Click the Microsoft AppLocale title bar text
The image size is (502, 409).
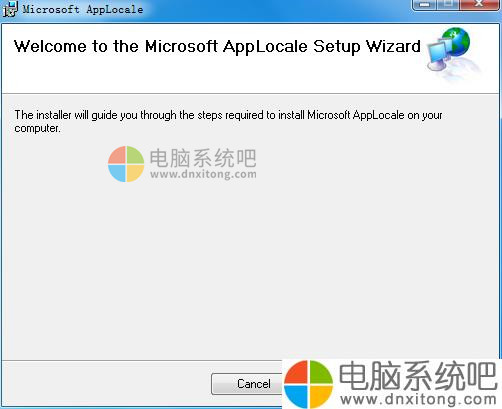click(83, 9)
